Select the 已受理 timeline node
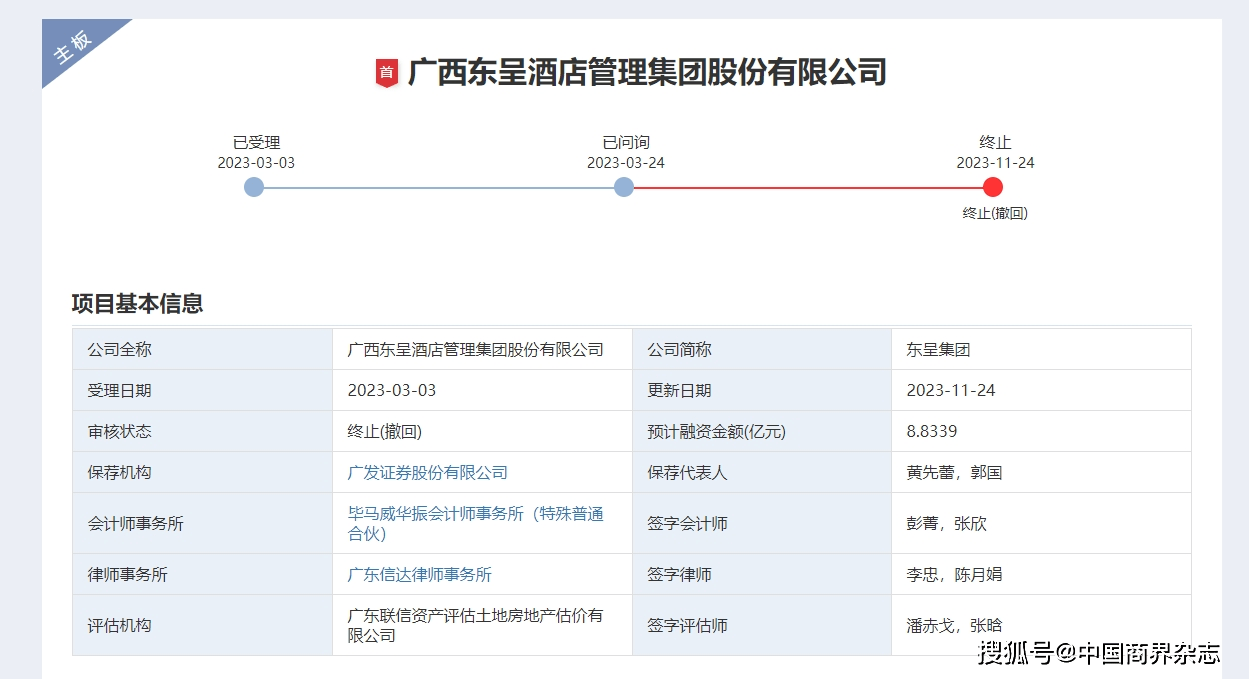 tap(254, 187)
